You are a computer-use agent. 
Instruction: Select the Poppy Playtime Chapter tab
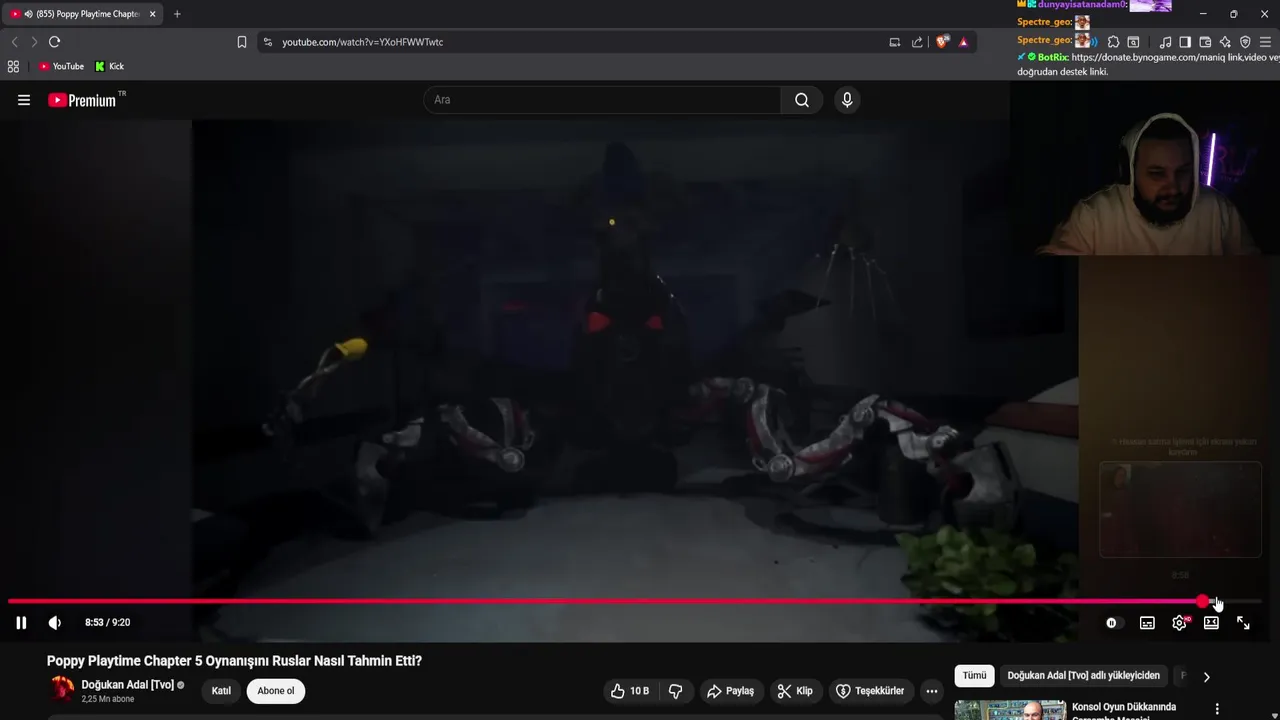tap(82, 14)
